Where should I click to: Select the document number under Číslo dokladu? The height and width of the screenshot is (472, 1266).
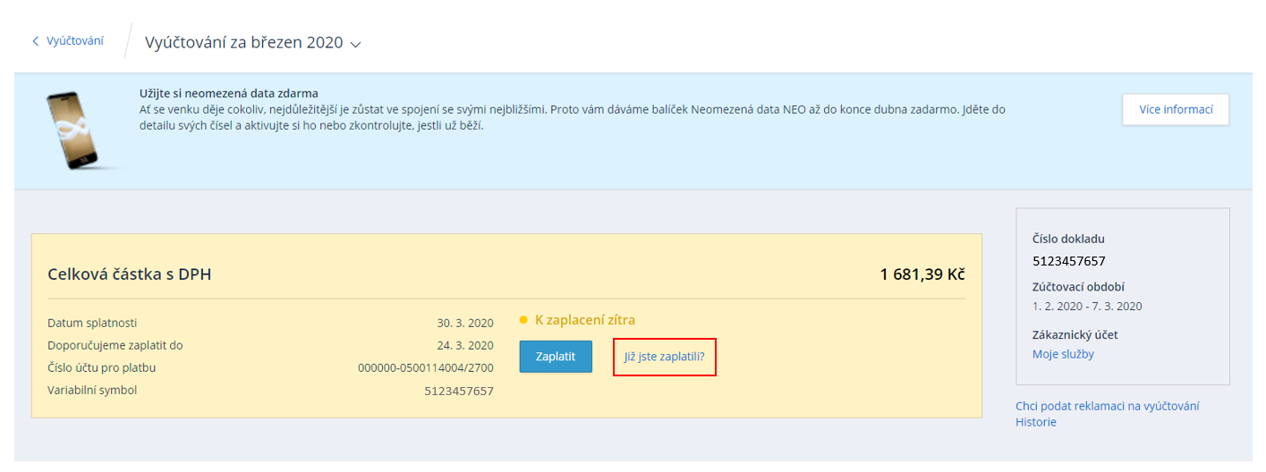tap(1068, 261)
